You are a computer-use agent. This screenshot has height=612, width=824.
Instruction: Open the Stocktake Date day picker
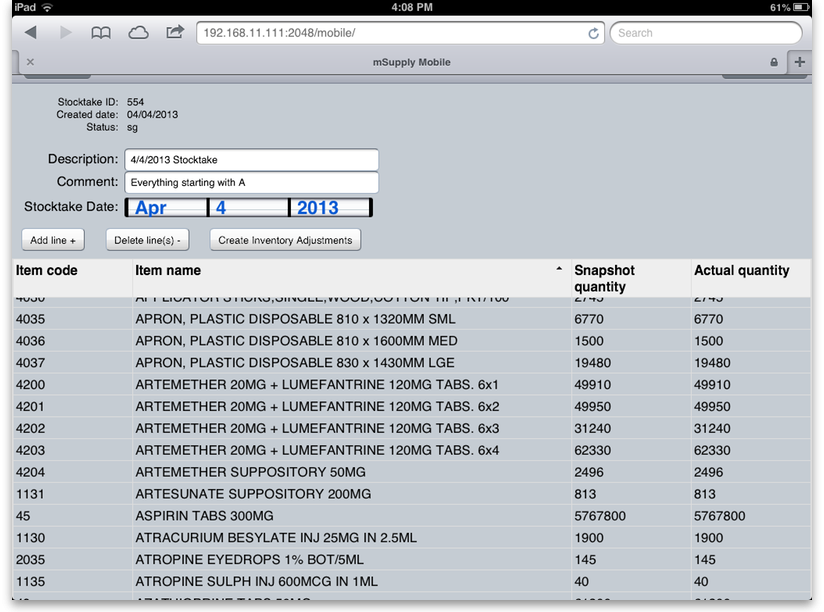[248, 208]
